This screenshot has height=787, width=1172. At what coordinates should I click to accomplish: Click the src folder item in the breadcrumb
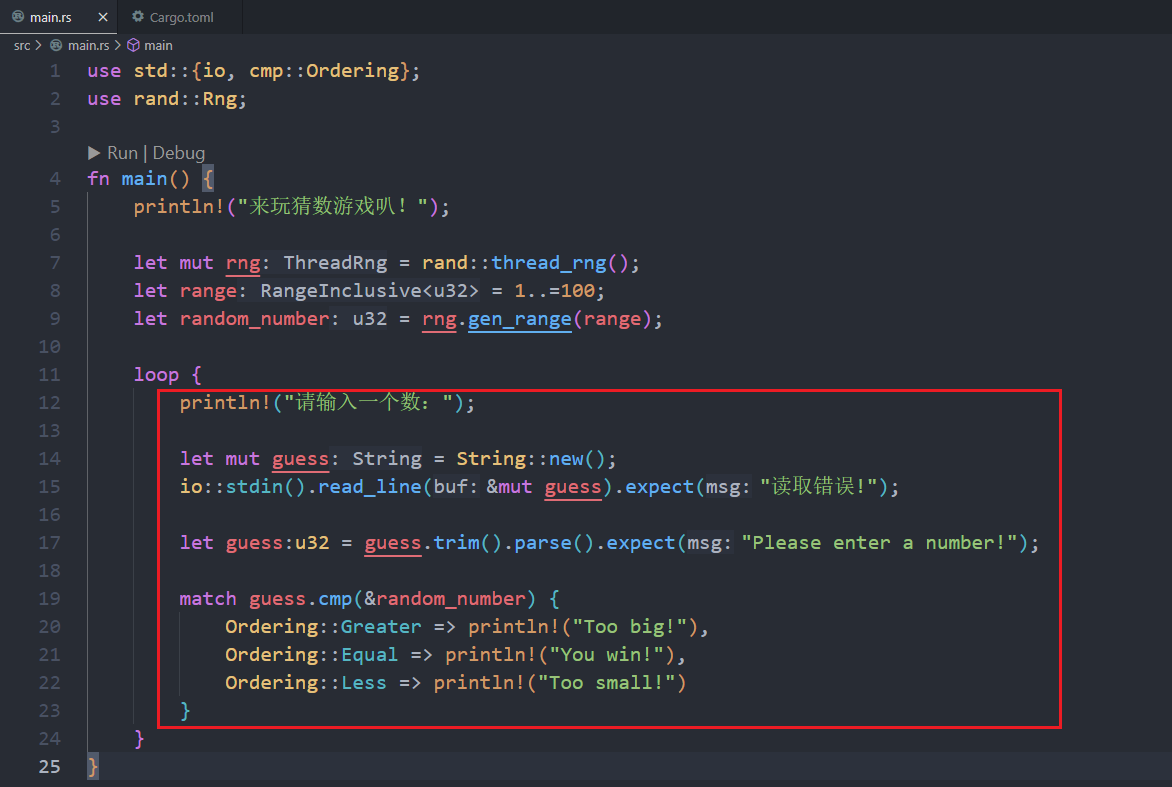click(x=22, y=45)
